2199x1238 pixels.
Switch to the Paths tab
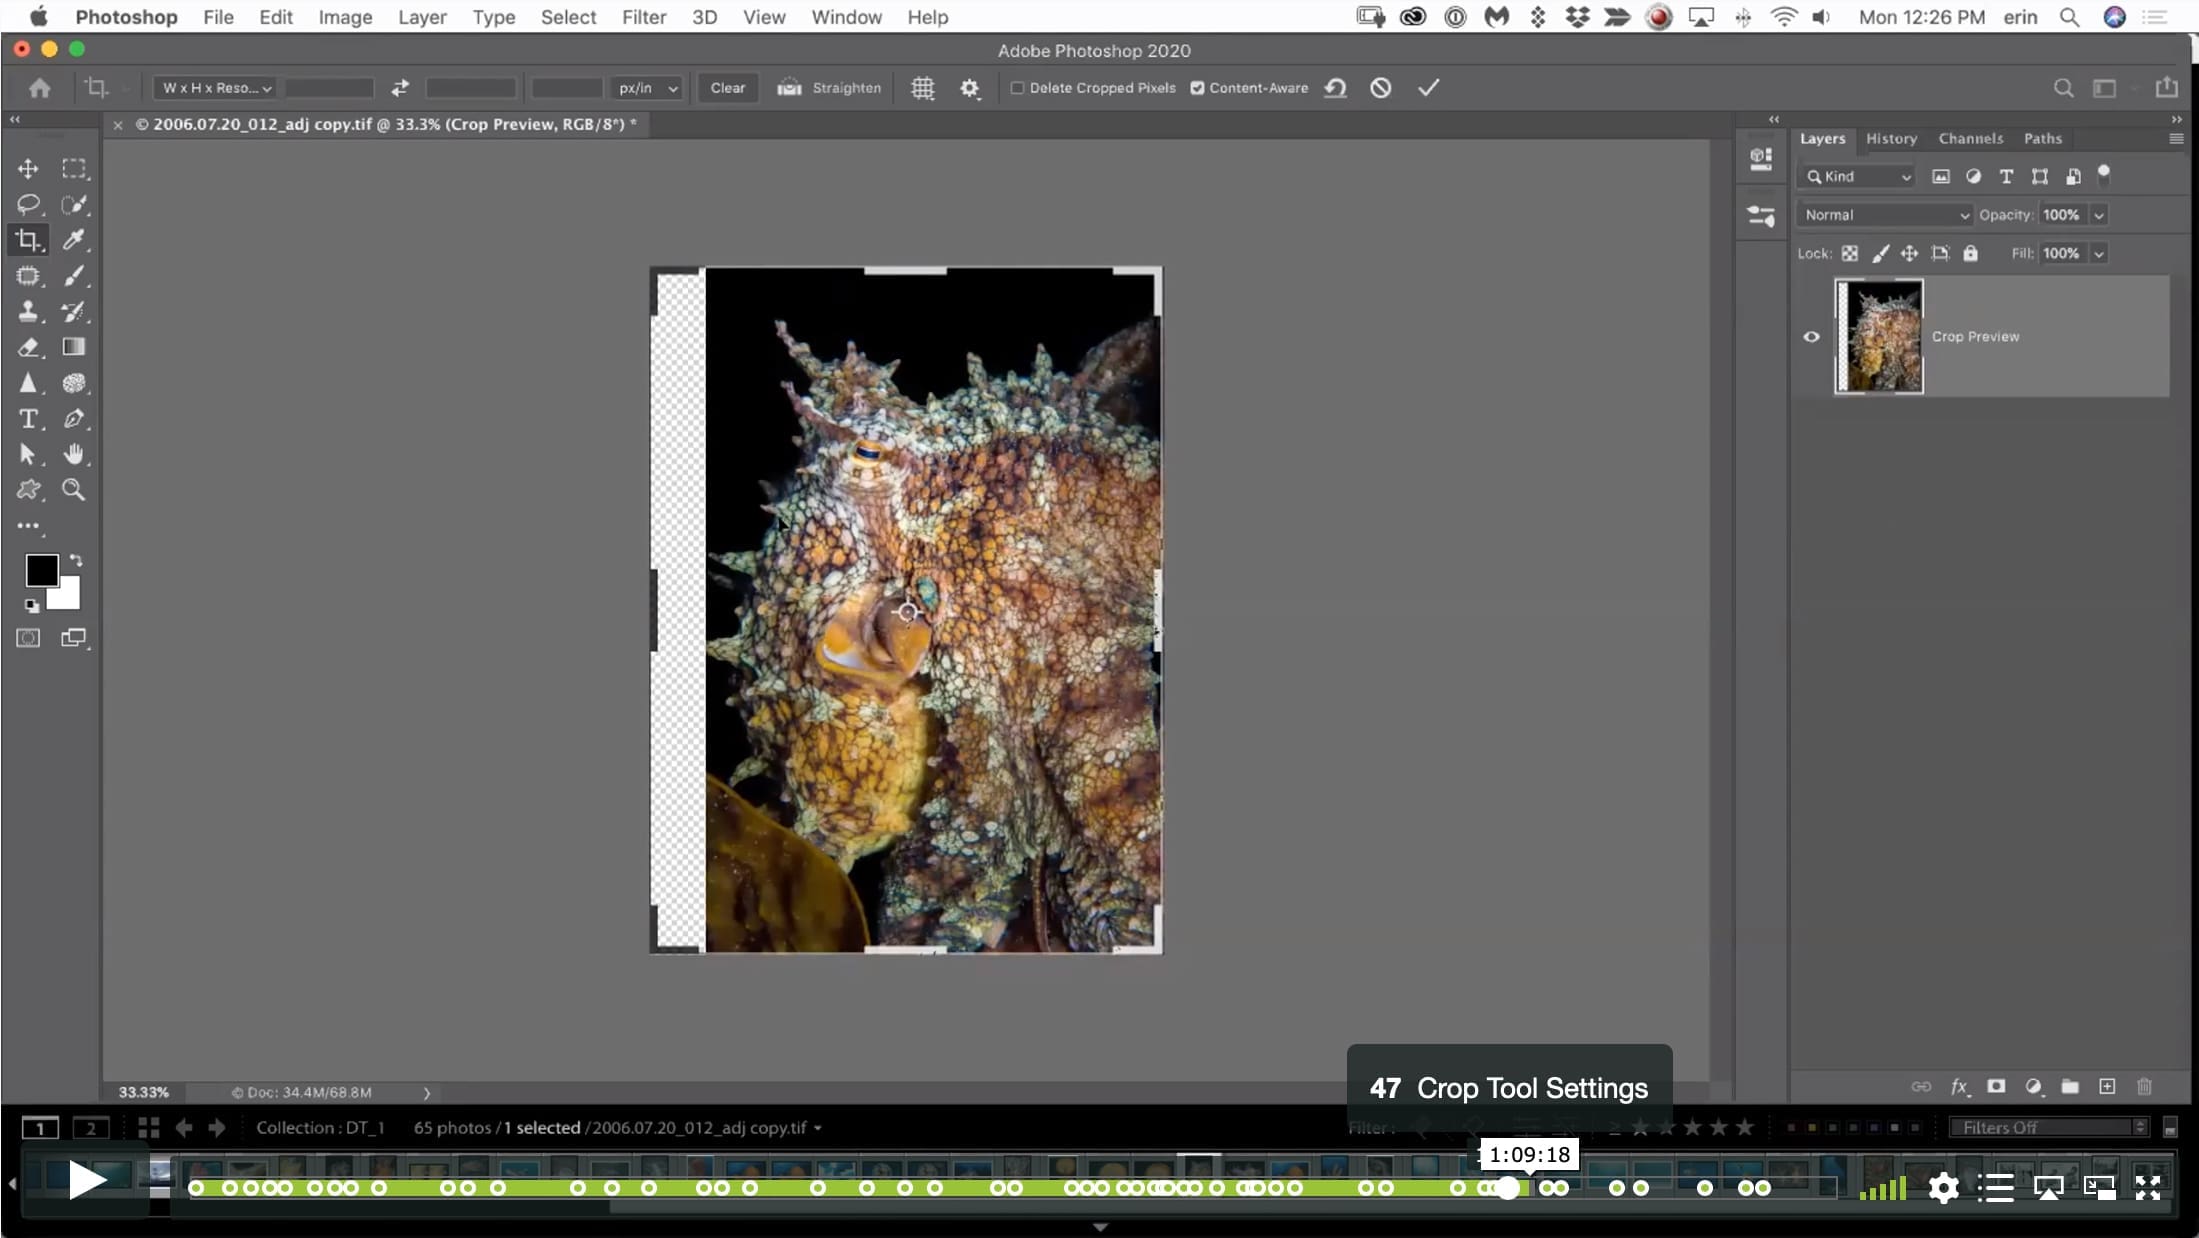(x=2042, y=139)
